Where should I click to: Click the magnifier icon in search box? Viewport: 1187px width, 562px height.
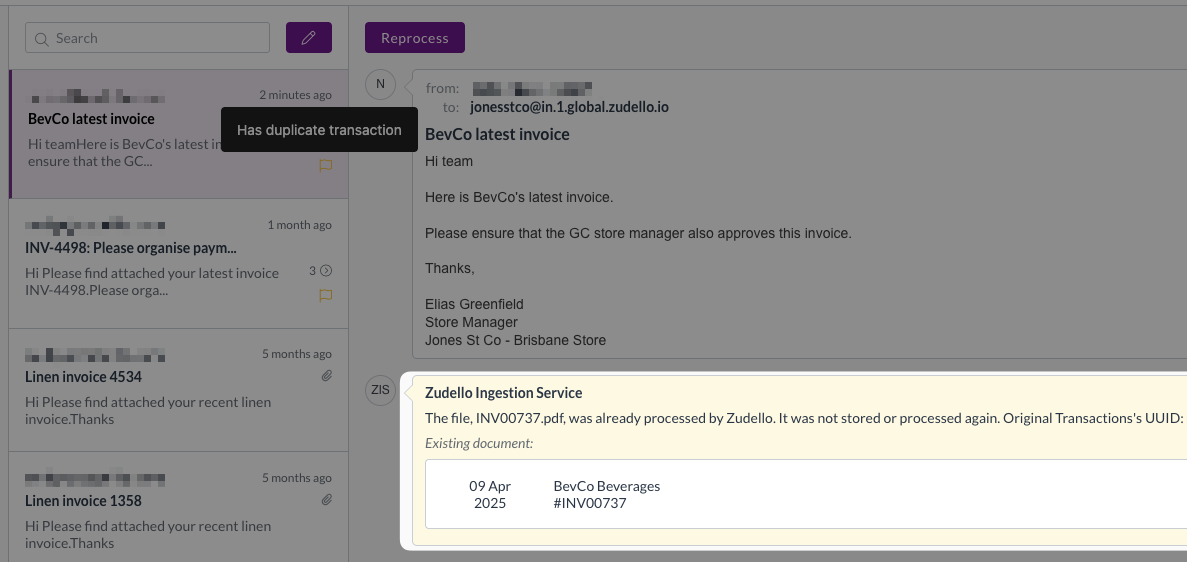pyautogui.click(x=42, y=39)
